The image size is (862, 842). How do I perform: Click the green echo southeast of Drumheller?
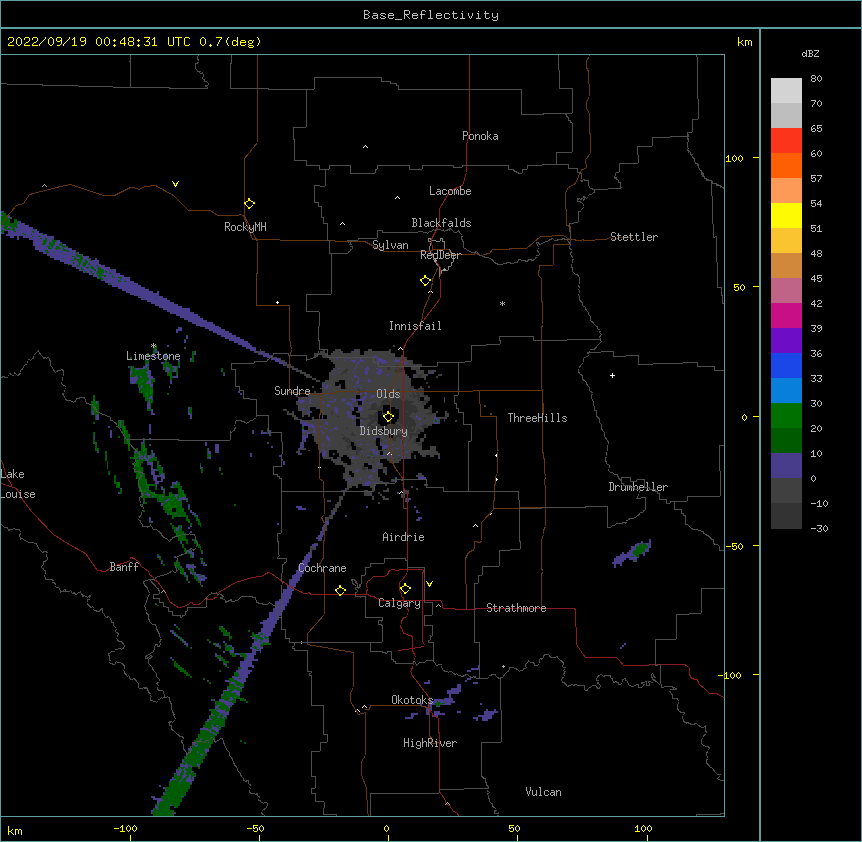point(640,549)
